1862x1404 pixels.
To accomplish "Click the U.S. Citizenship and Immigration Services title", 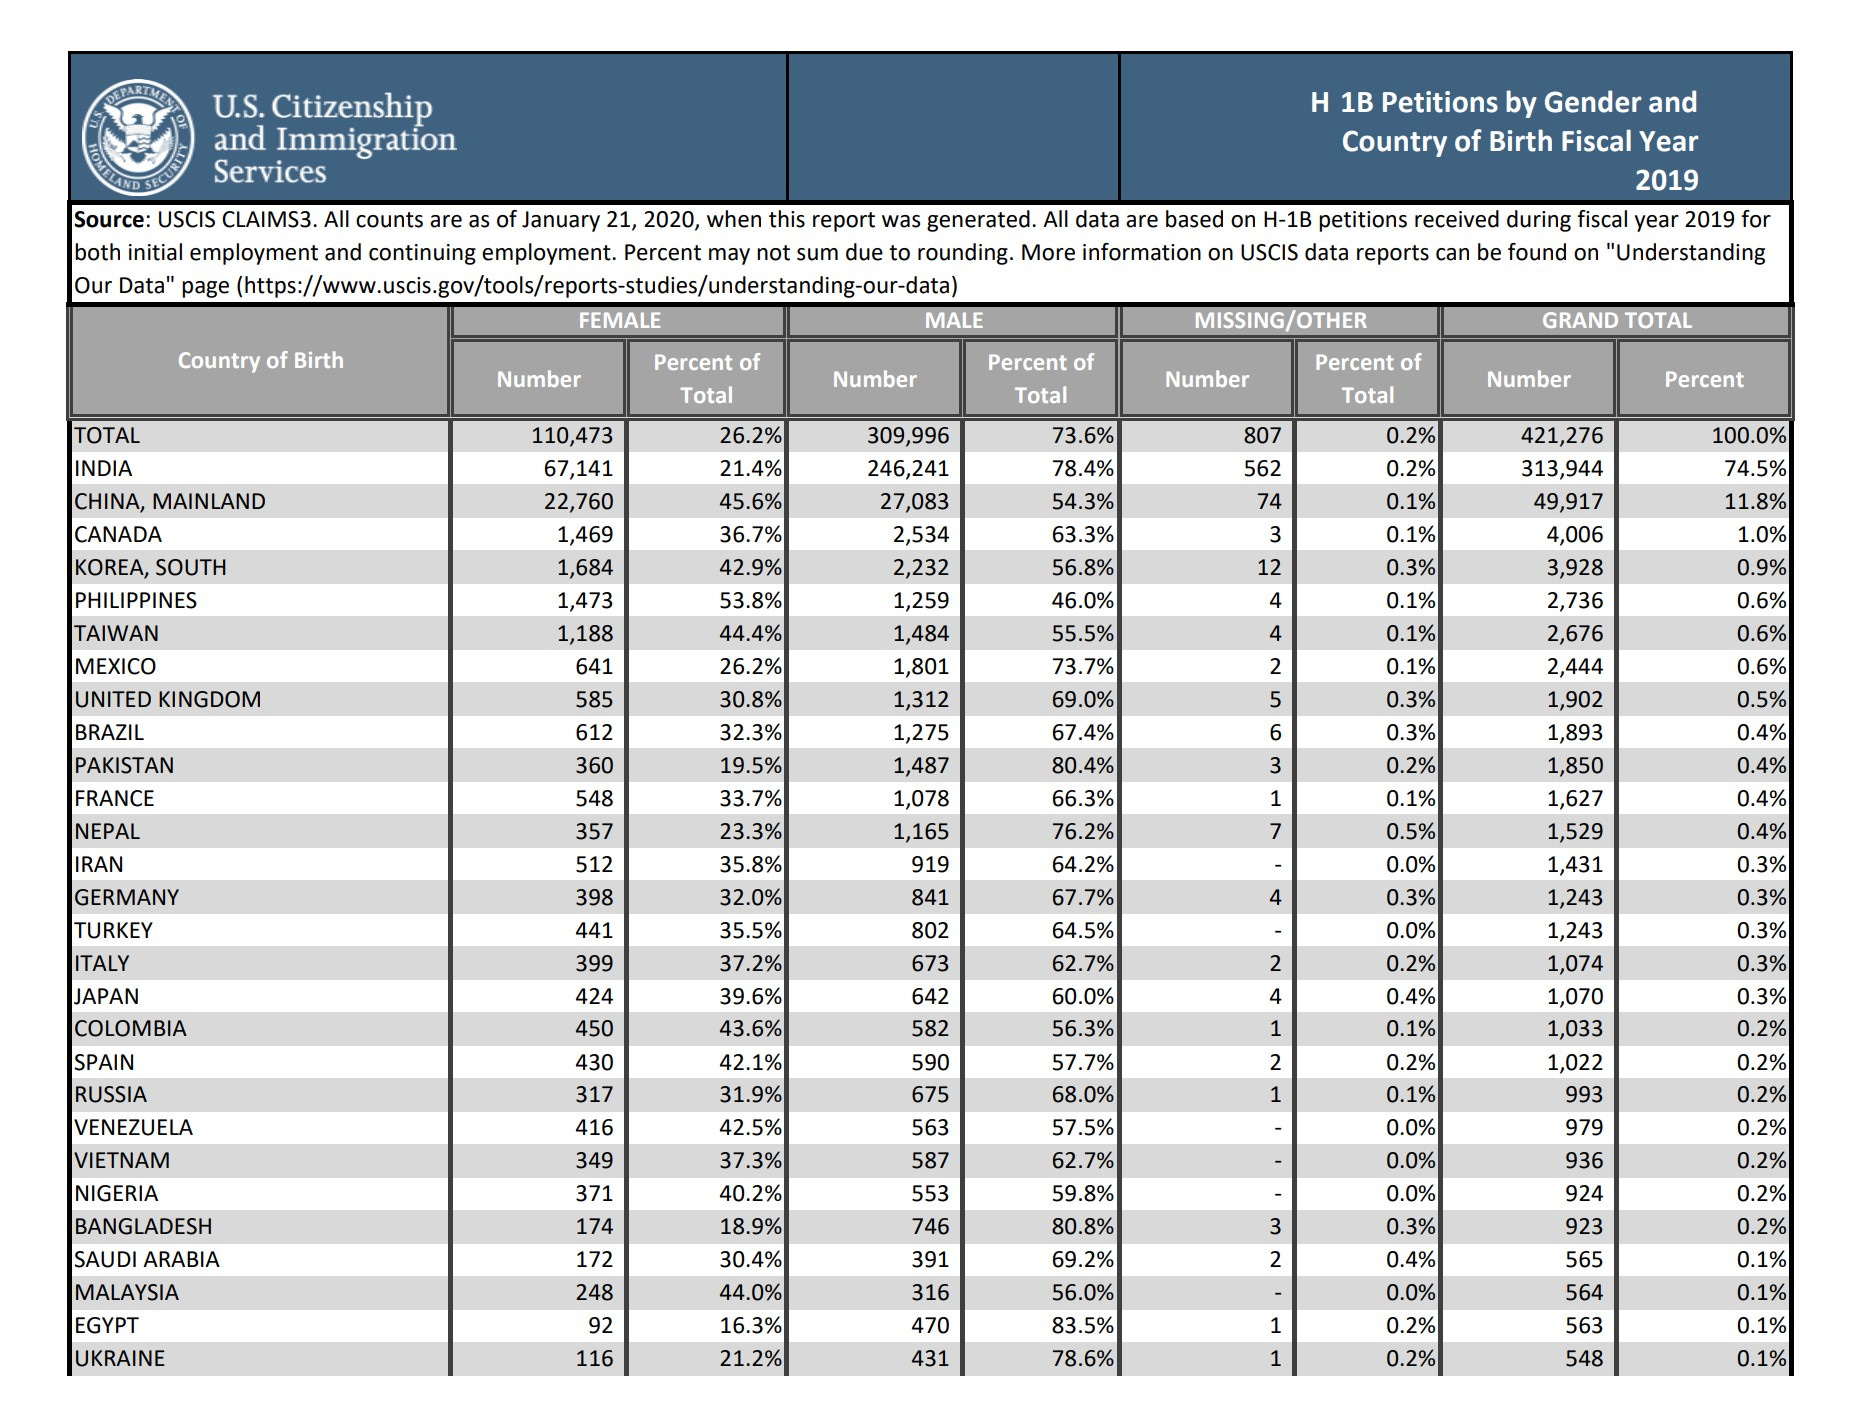I will pos(334,138).
